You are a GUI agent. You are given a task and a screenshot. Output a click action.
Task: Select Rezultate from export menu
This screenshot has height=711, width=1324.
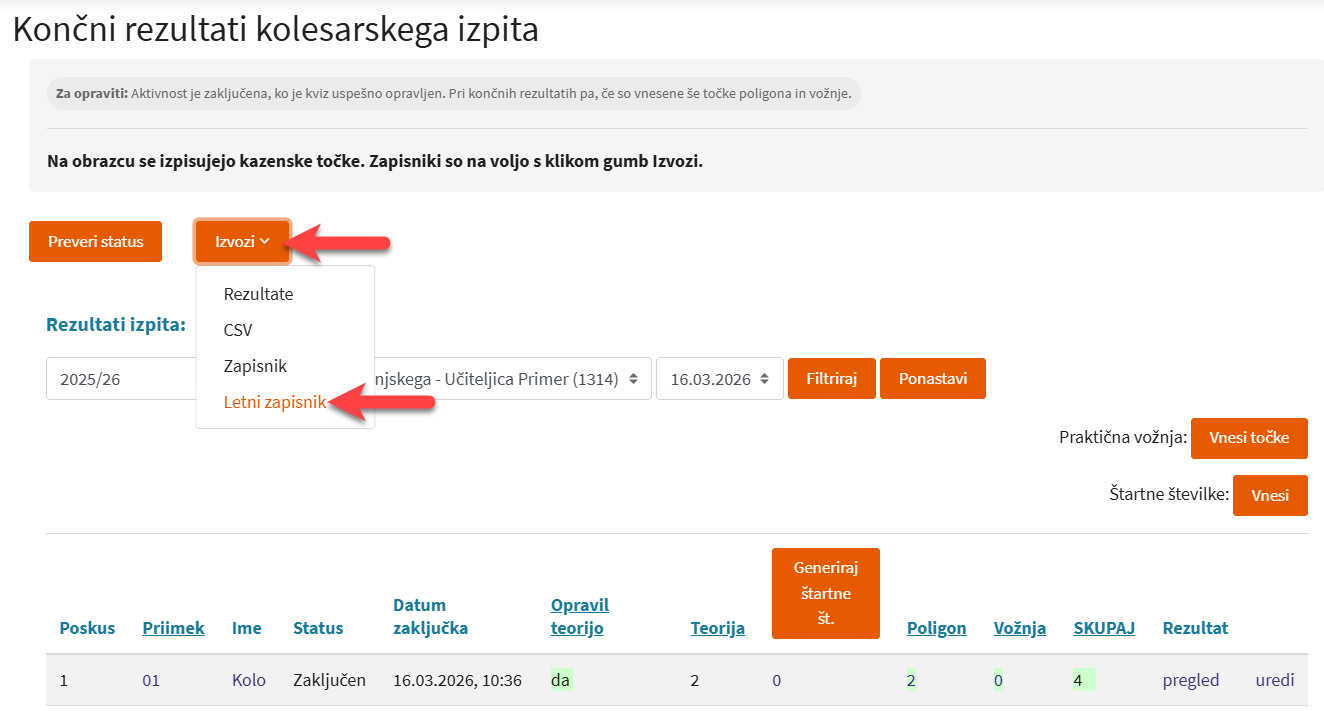tap(258, 294)
